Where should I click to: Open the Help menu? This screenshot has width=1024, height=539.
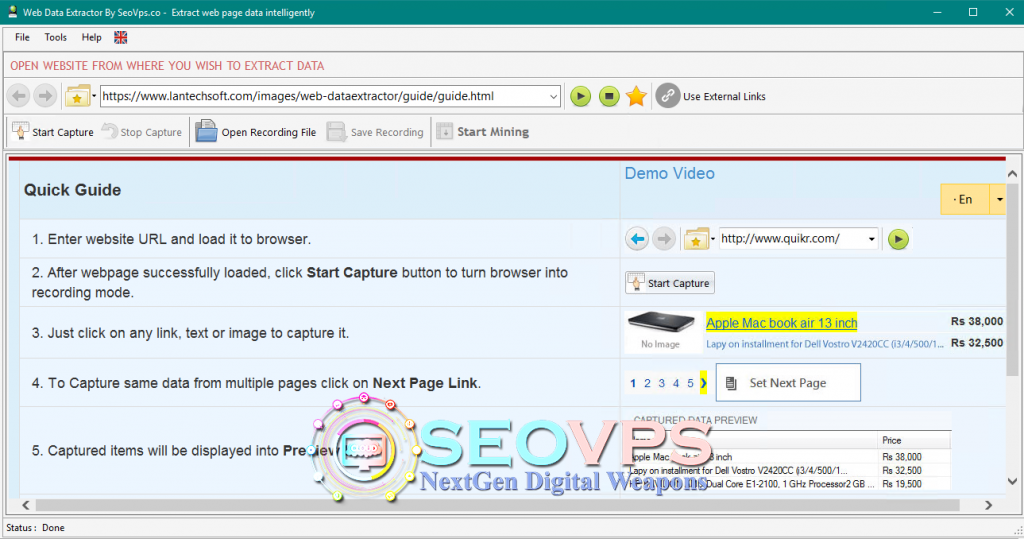click(91, 37)
